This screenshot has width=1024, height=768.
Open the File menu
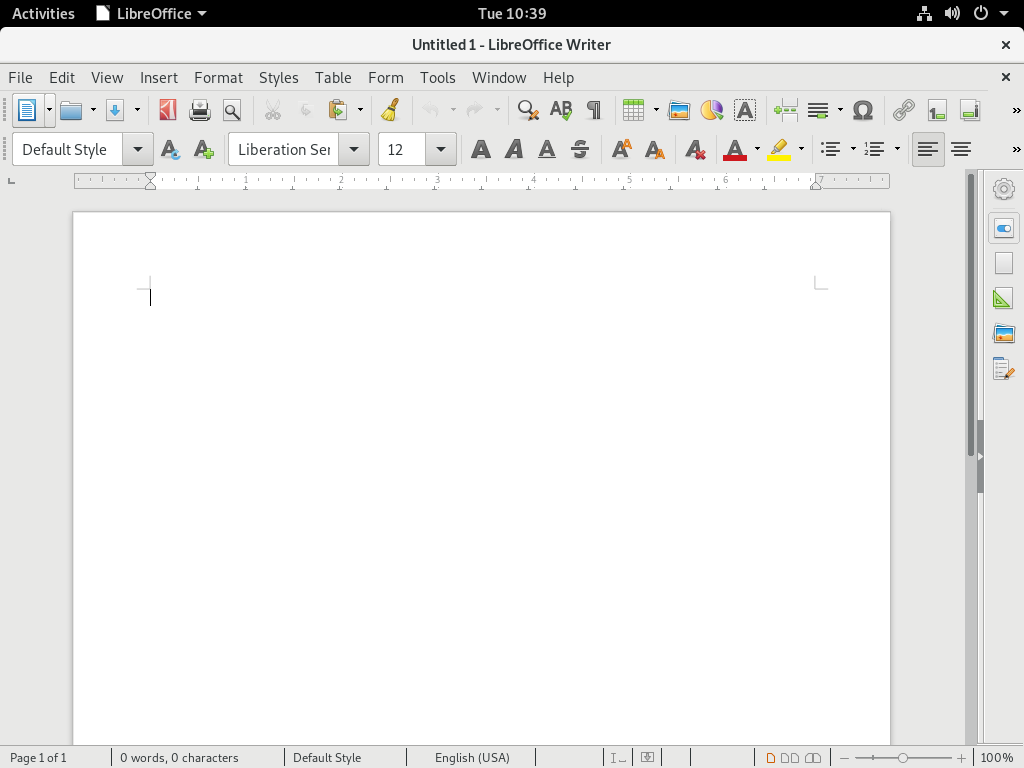[x=20, y=78]
